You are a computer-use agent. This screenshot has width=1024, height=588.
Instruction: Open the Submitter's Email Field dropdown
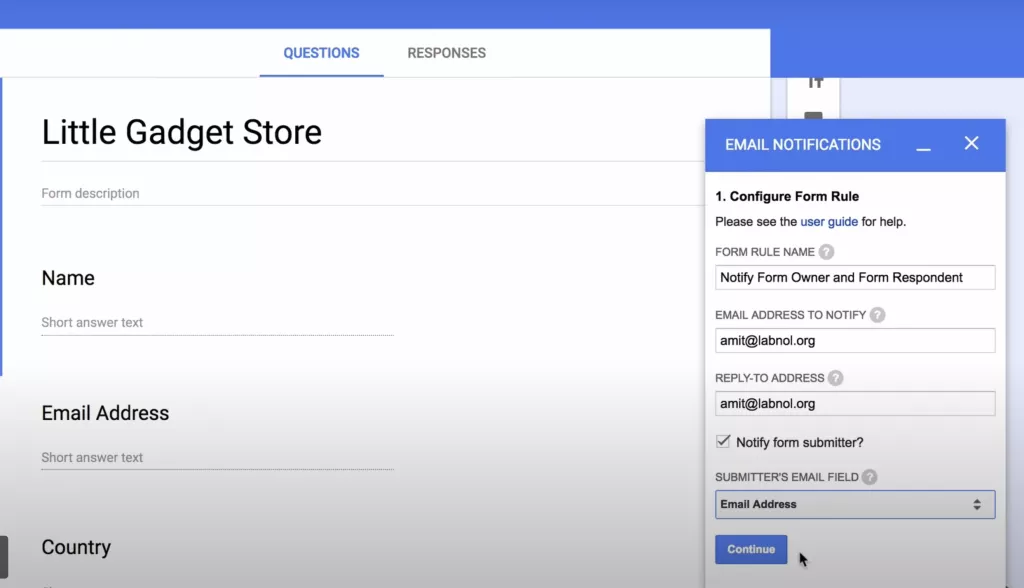[854, 504]
